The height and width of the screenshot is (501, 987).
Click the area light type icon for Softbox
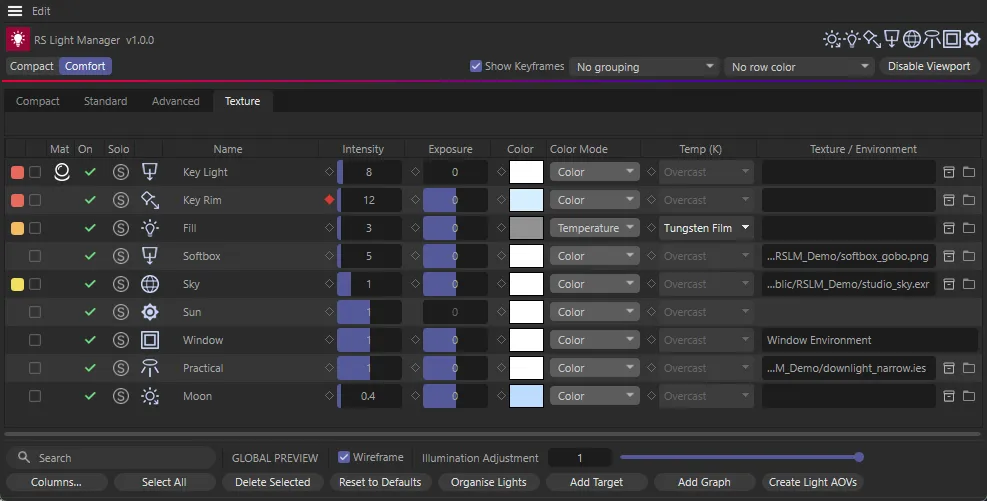click(x=150, y=256)
